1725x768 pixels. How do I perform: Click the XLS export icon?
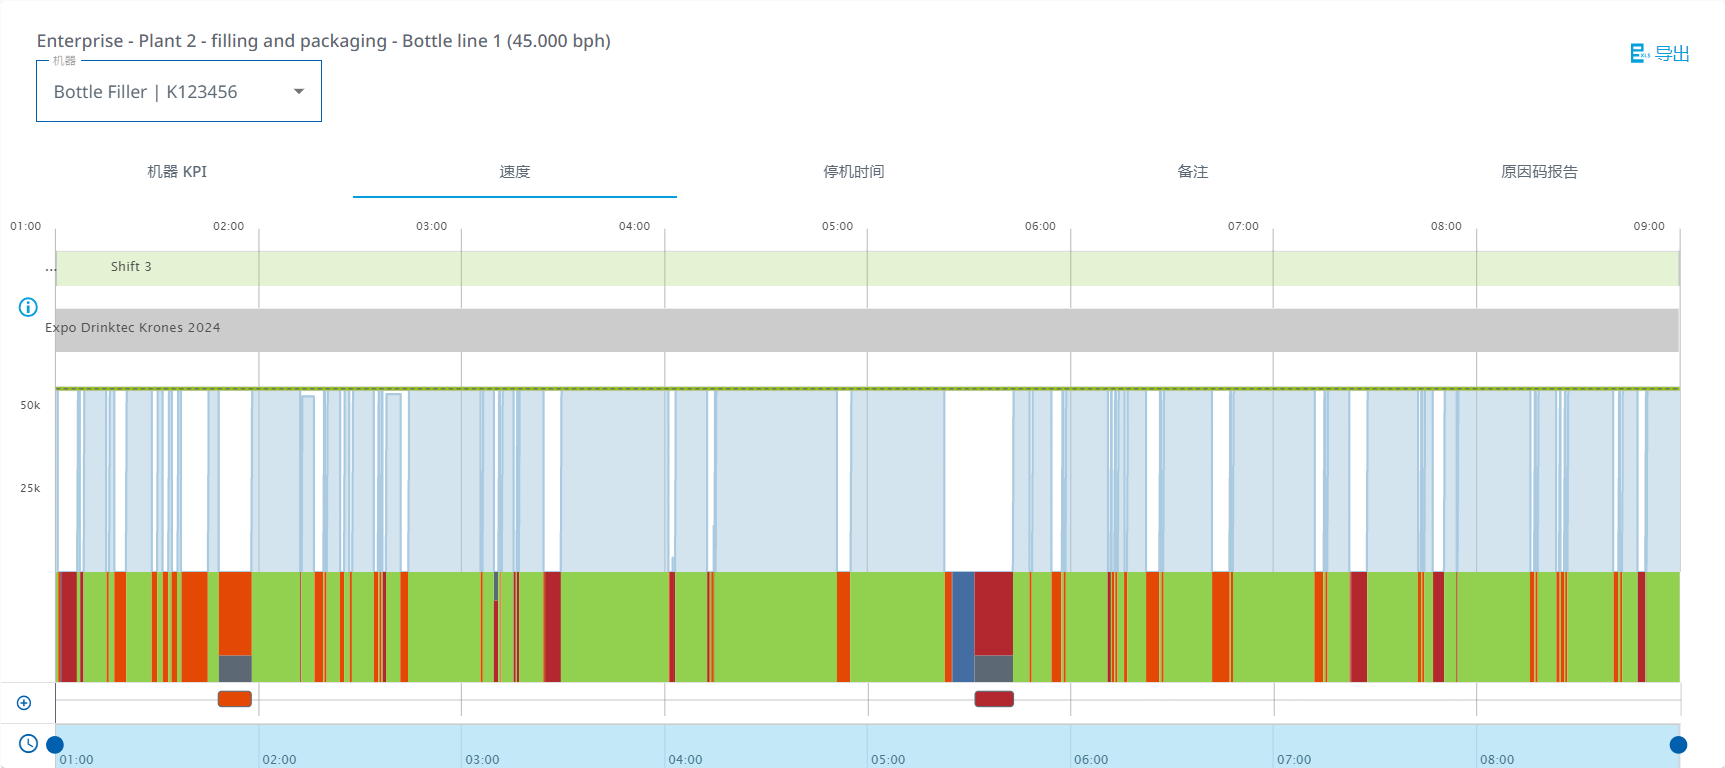pyautogui.click(x=1639, y=53)
